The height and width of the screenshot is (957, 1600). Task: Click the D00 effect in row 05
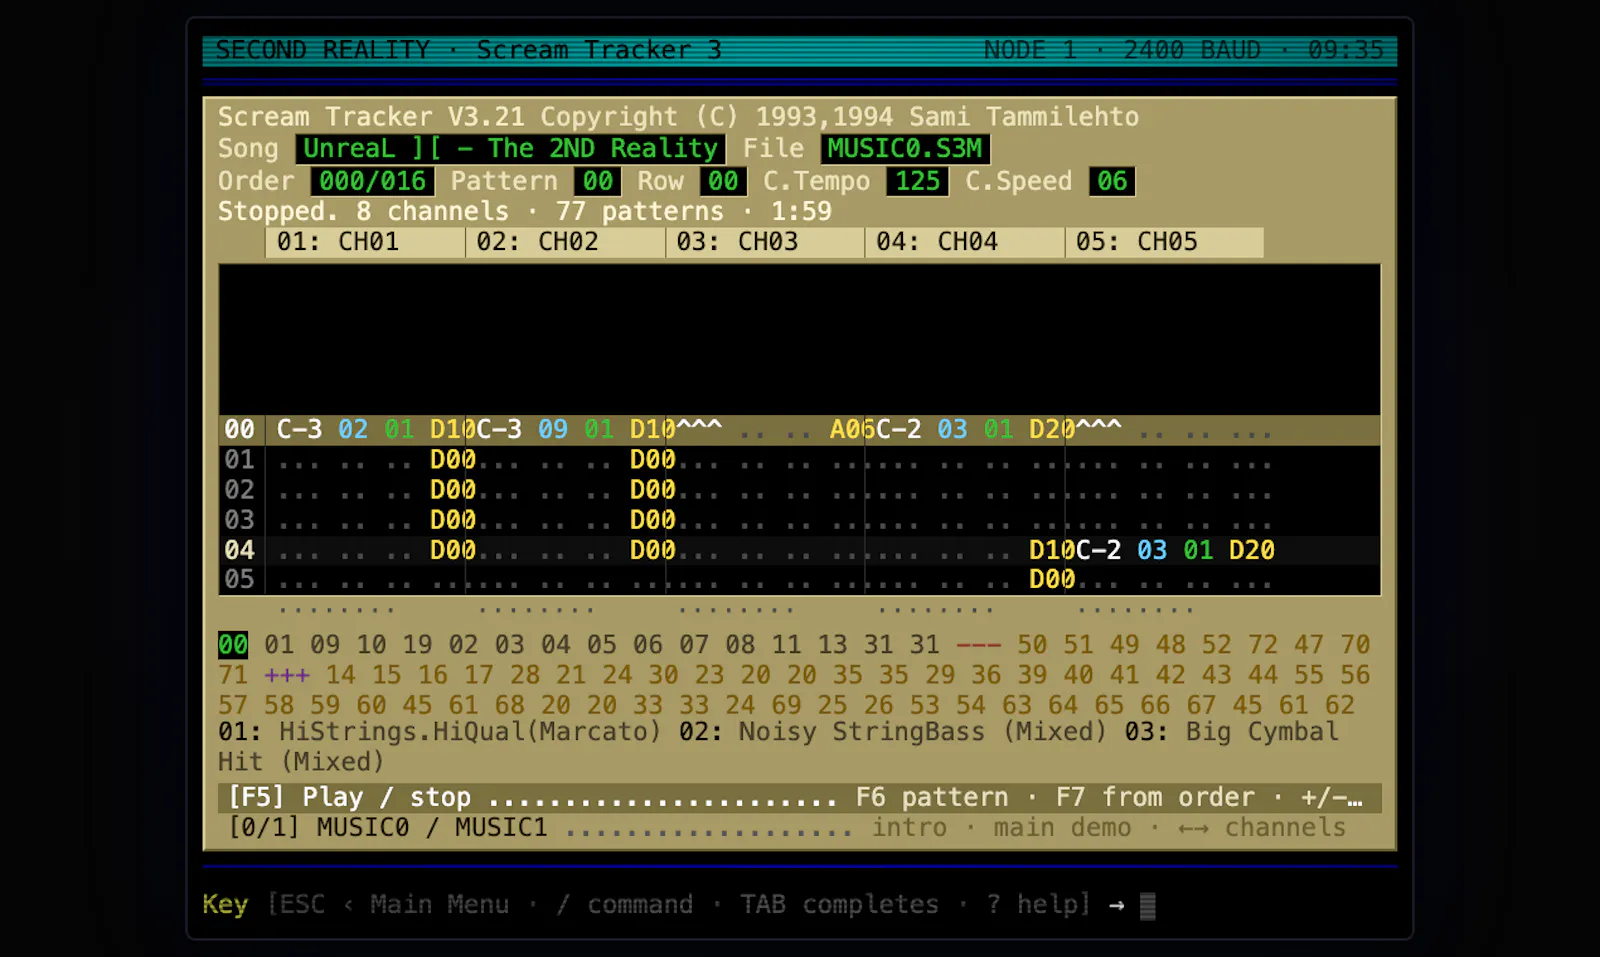pyautogui.click(x=1052, y=580)
